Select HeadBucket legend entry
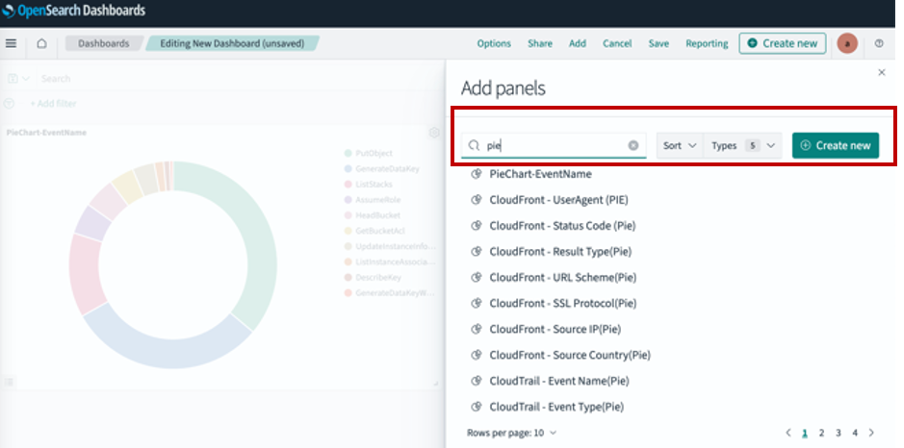904x448 pixels. tap(378, 216)
